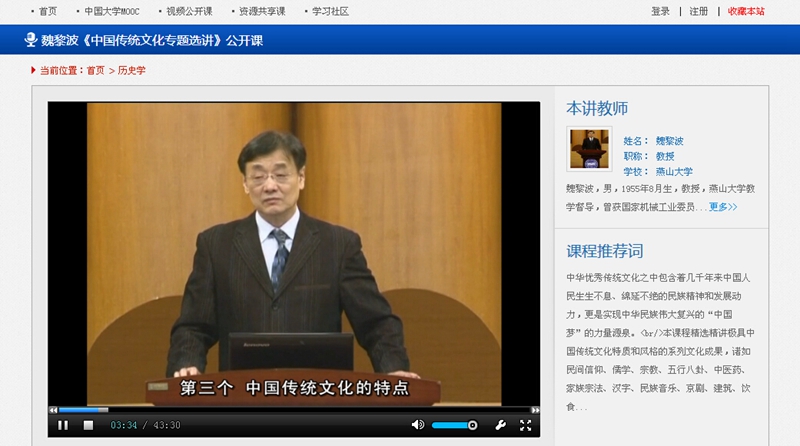800x446 pixels.
Task: Open video settings with the wrench icon
Action: (x=500, y=425)
